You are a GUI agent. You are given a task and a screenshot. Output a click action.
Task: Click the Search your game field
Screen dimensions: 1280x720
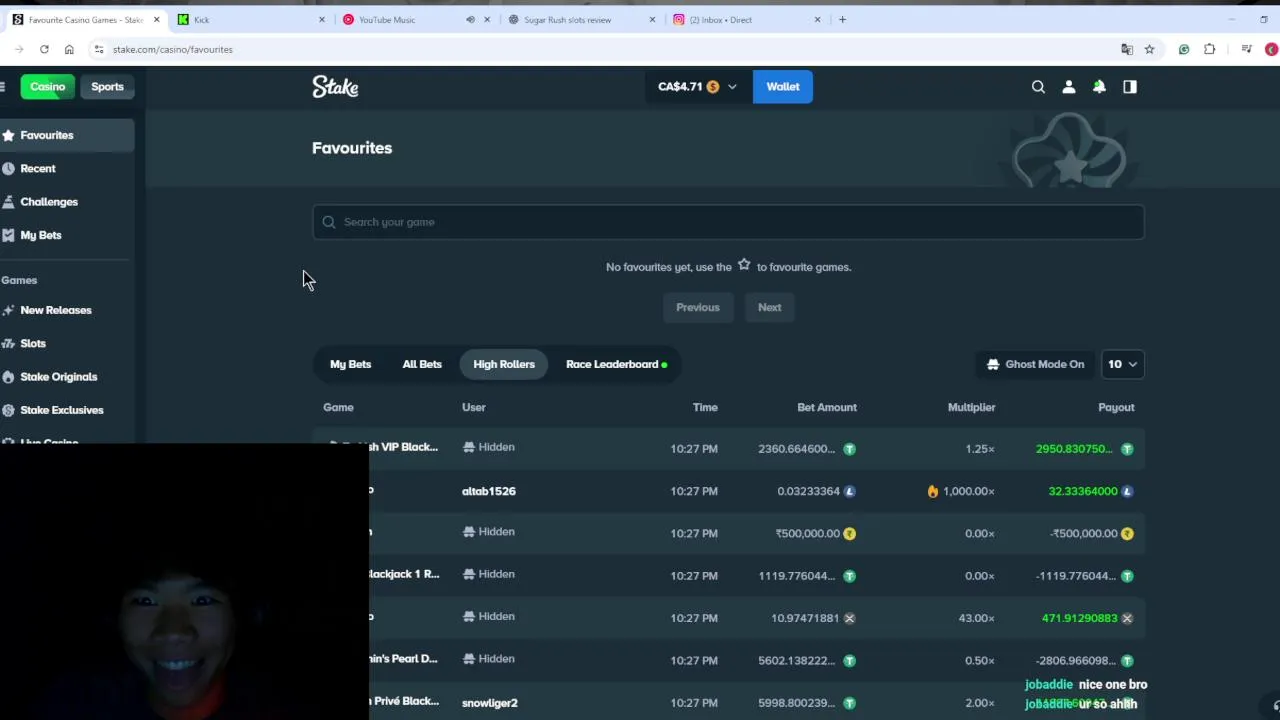point(728,222)
